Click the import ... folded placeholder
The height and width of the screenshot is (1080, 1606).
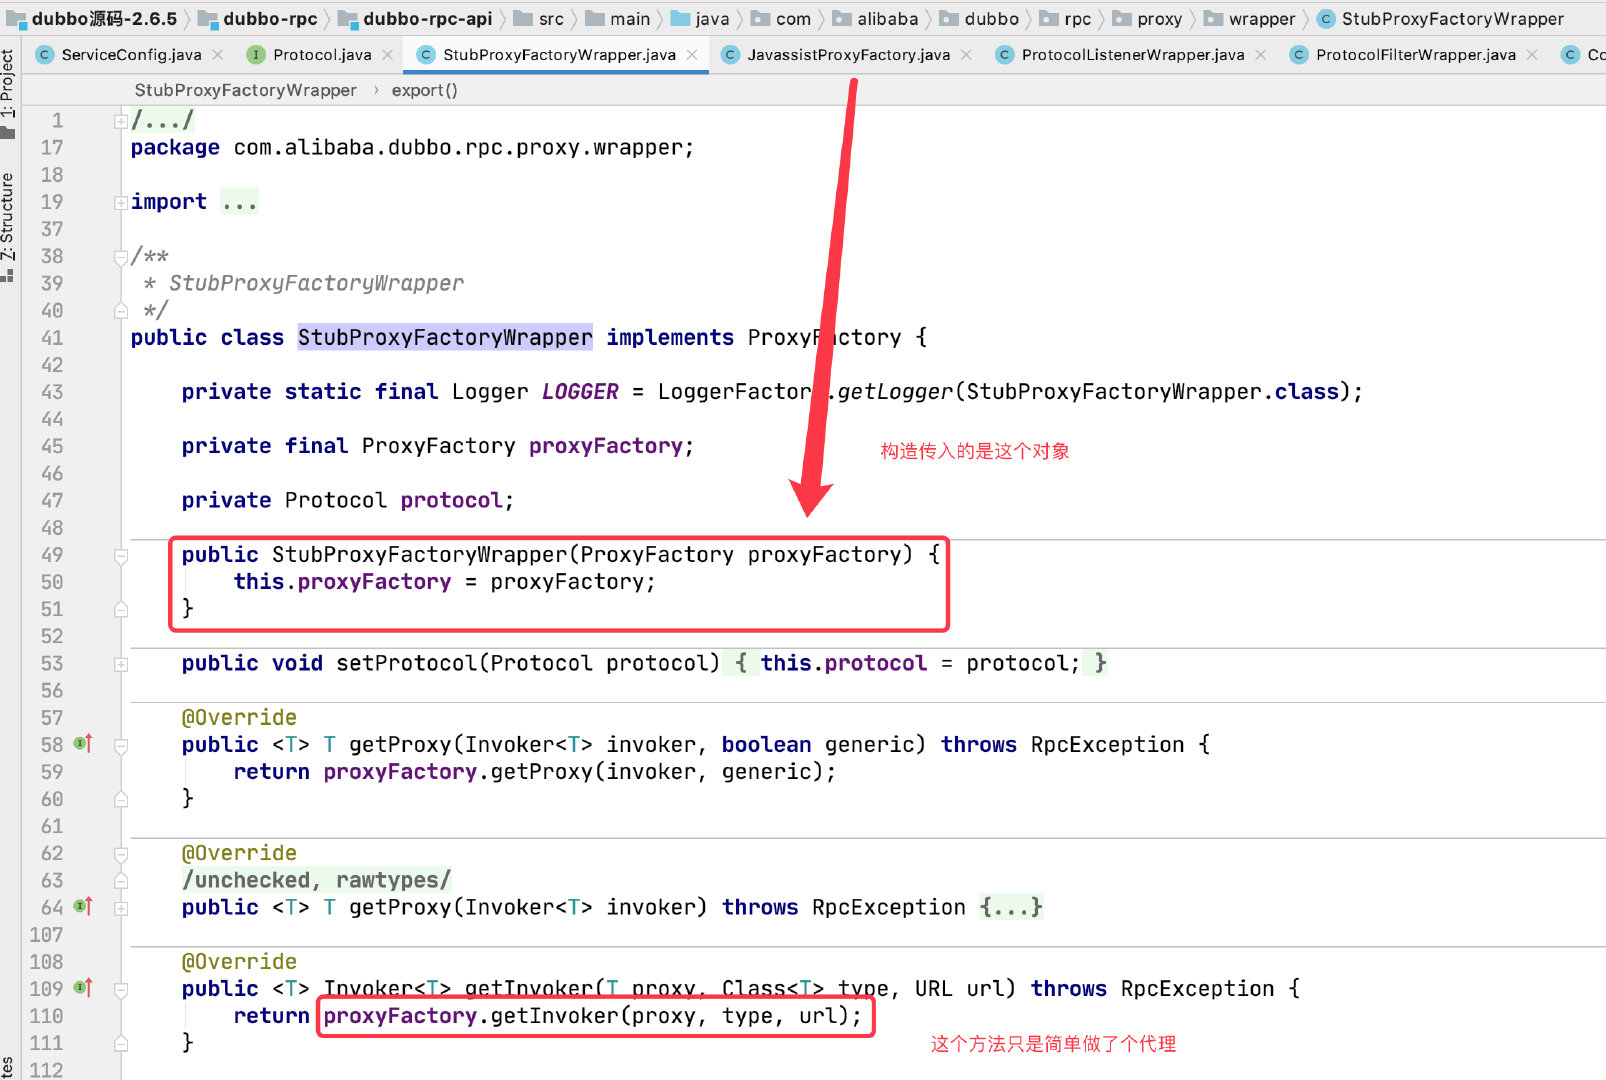coord(239,202)
